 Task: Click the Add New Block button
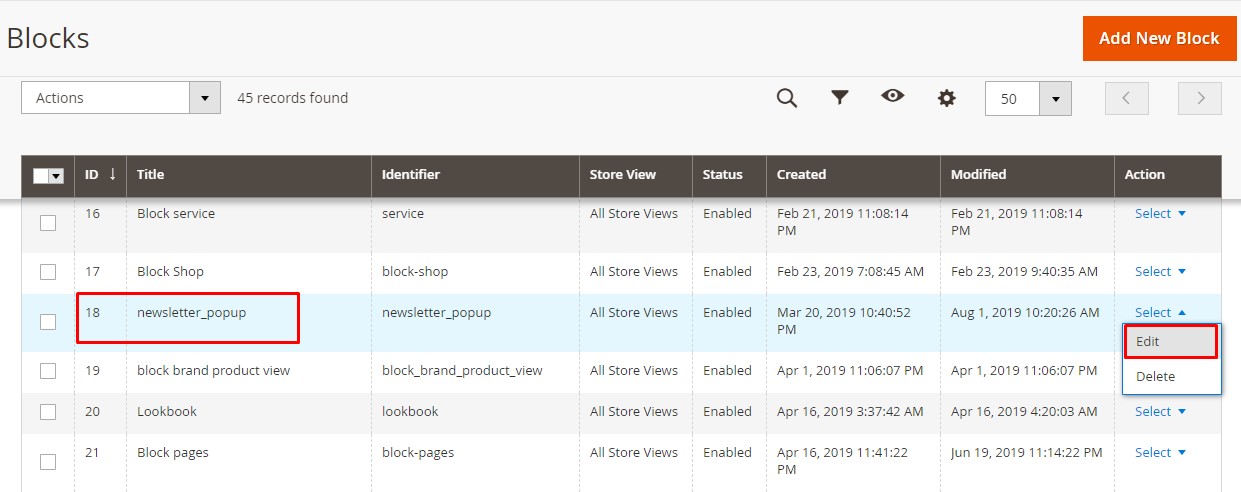[1159, 38]
